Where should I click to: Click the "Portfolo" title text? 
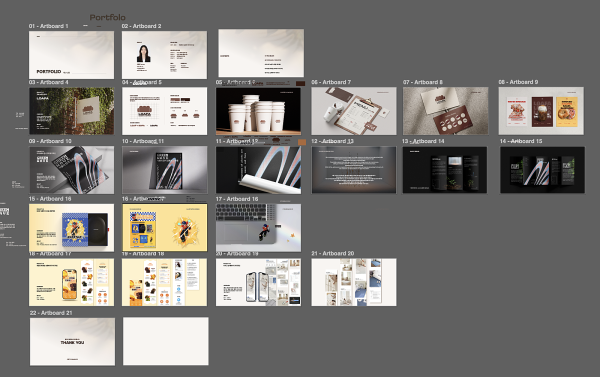(x=108, y=17)
